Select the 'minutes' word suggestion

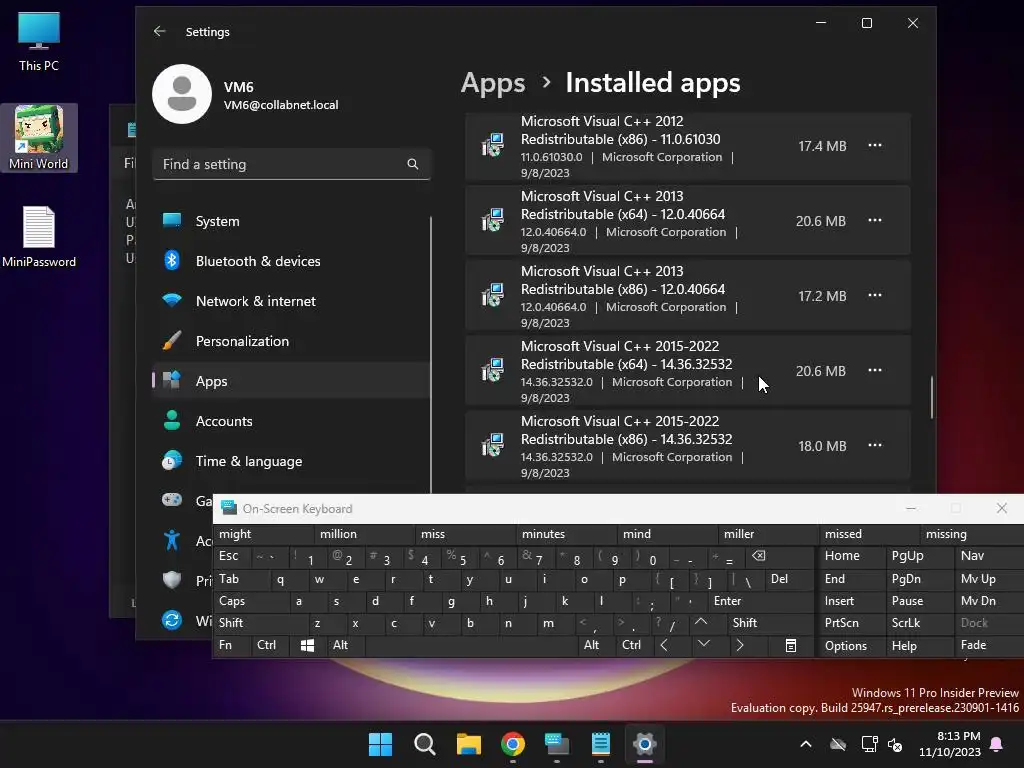click(x=566, y=534)
